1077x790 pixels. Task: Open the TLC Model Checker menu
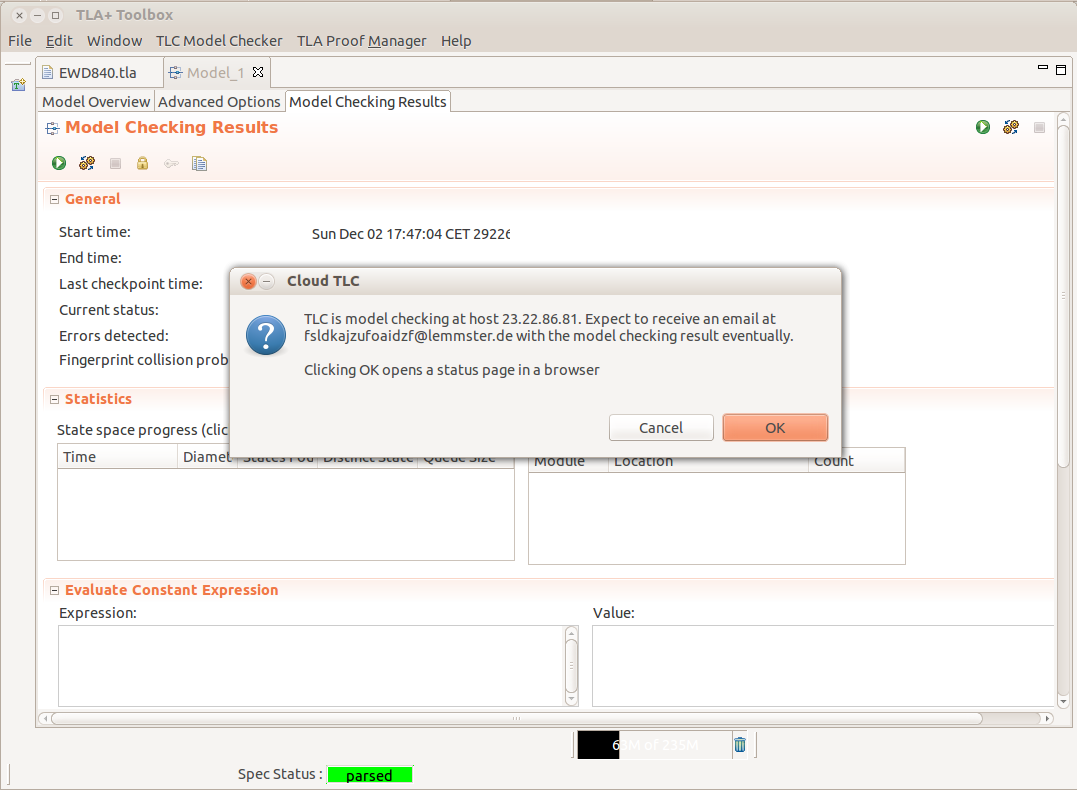tap(219, 41)
